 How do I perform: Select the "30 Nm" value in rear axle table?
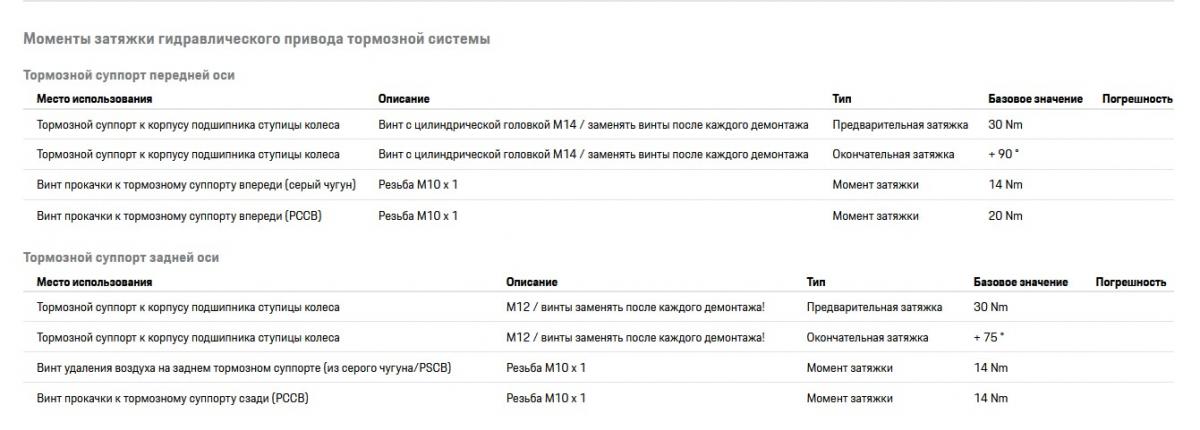(x=990, y=307)
